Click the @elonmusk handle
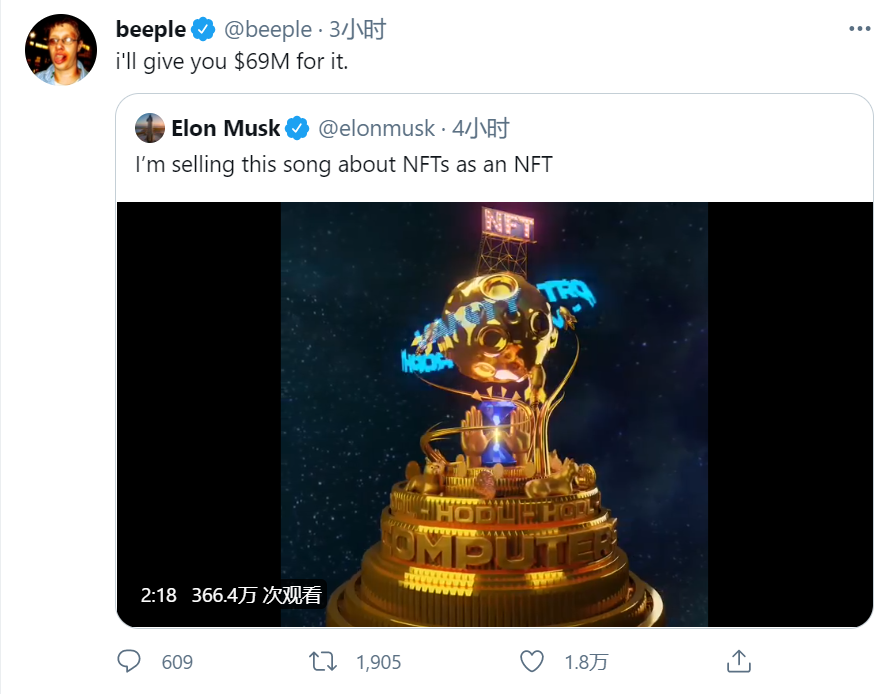 click(x=376, y=128)
